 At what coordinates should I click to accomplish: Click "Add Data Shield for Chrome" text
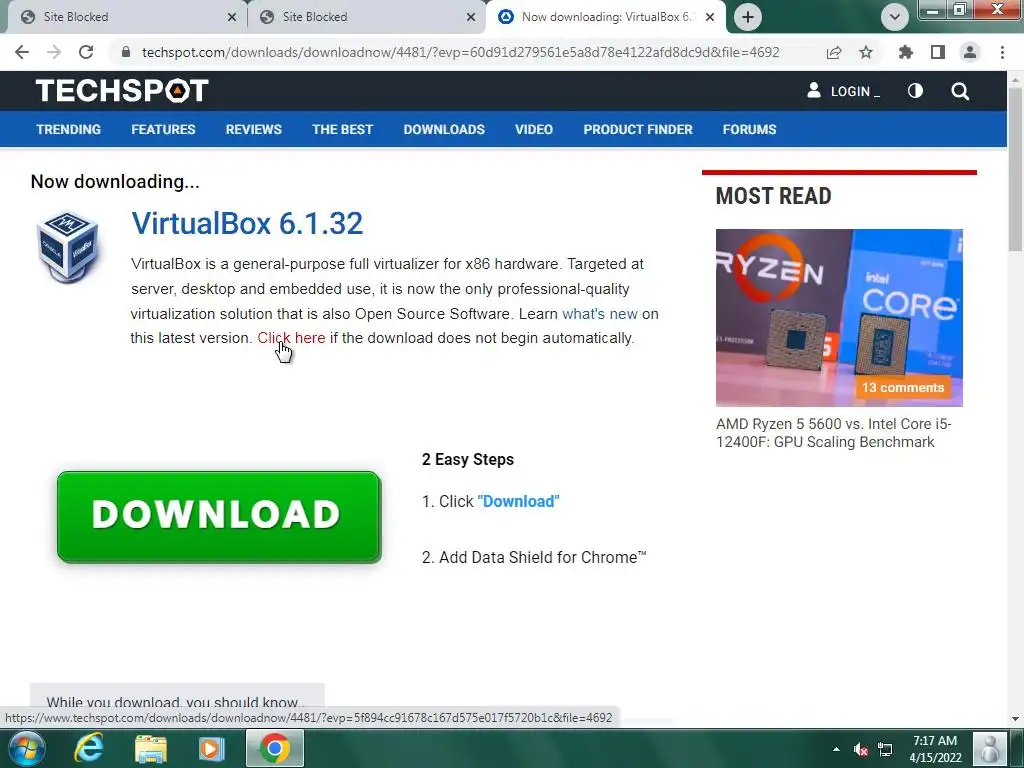(542, 557)
